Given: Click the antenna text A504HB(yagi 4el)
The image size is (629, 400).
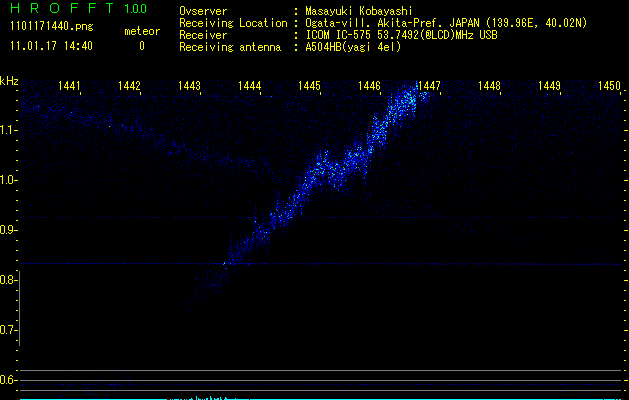Looking at the screenshot, I should point(353,47).
